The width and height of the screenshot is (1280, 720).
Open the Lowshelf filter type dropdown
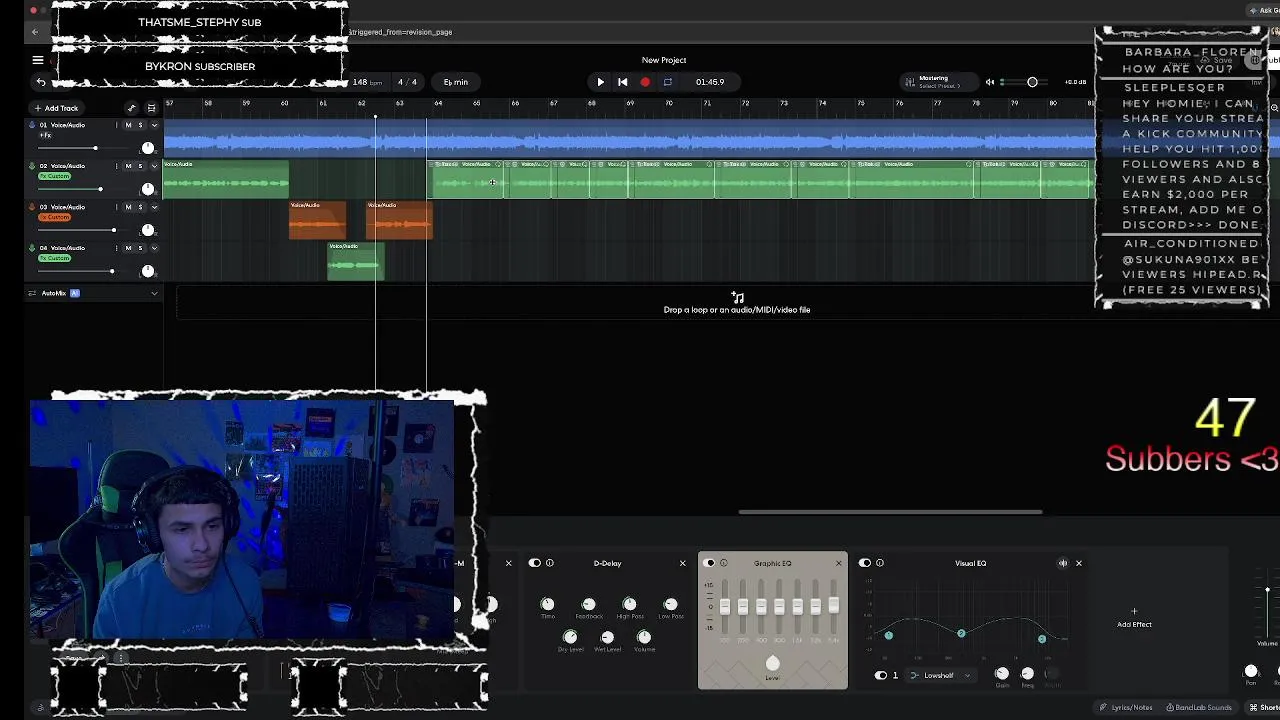[x=940, y=675]
